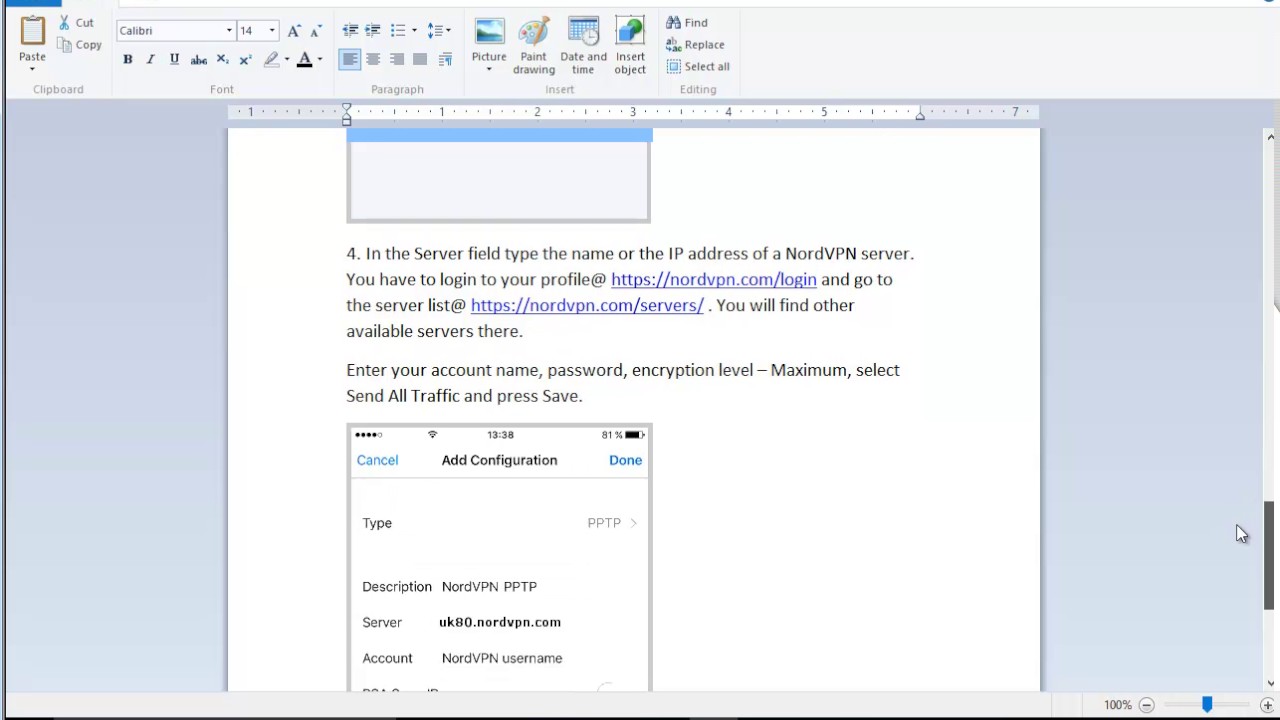This screenshot has height=720, width=1280.
Task: Insert a Paint drawing
Action: click(534, 45)
